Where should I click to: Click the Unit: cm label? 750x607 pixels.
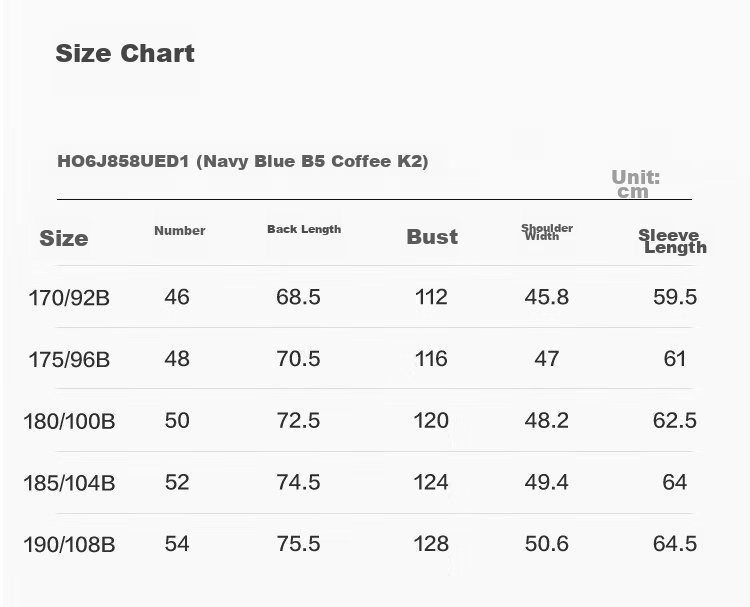(636, 184)
